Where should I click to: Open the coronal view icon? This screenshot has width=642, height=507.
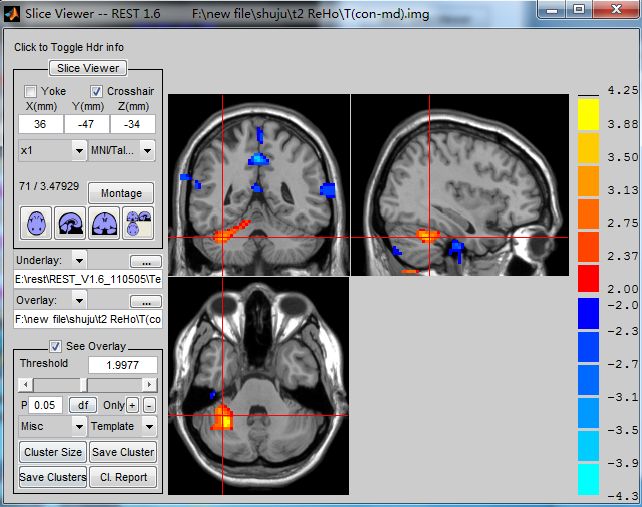104,223
